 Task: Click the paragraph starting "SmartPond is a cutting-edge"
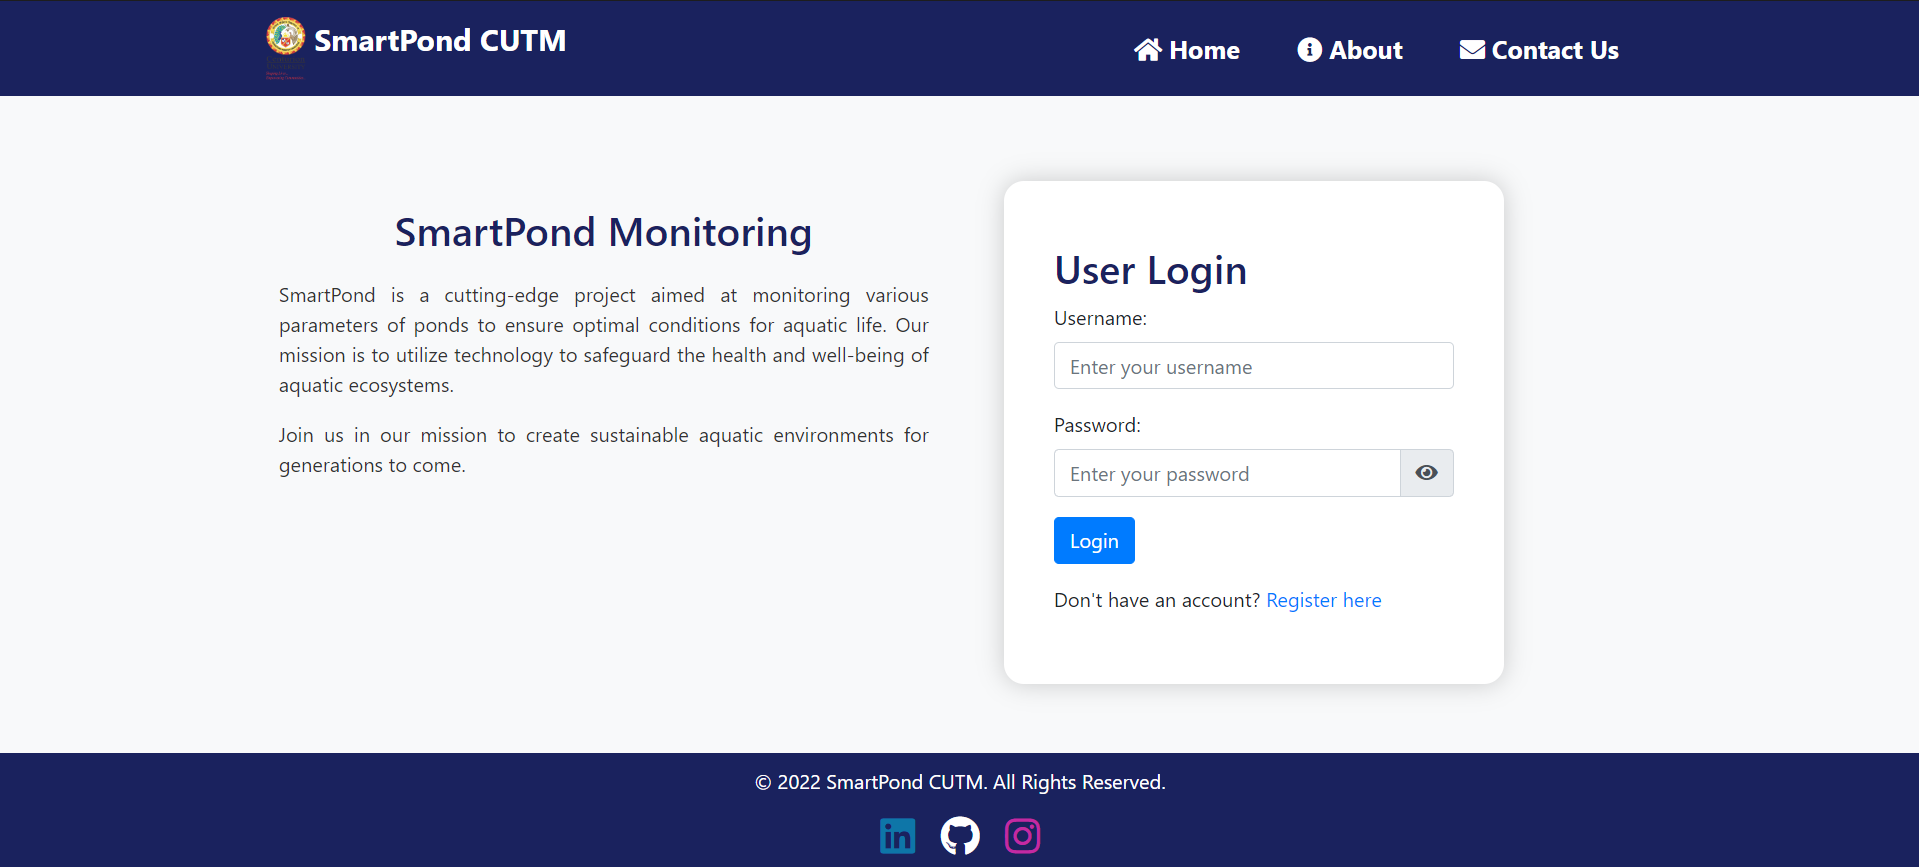click(604, 340)
